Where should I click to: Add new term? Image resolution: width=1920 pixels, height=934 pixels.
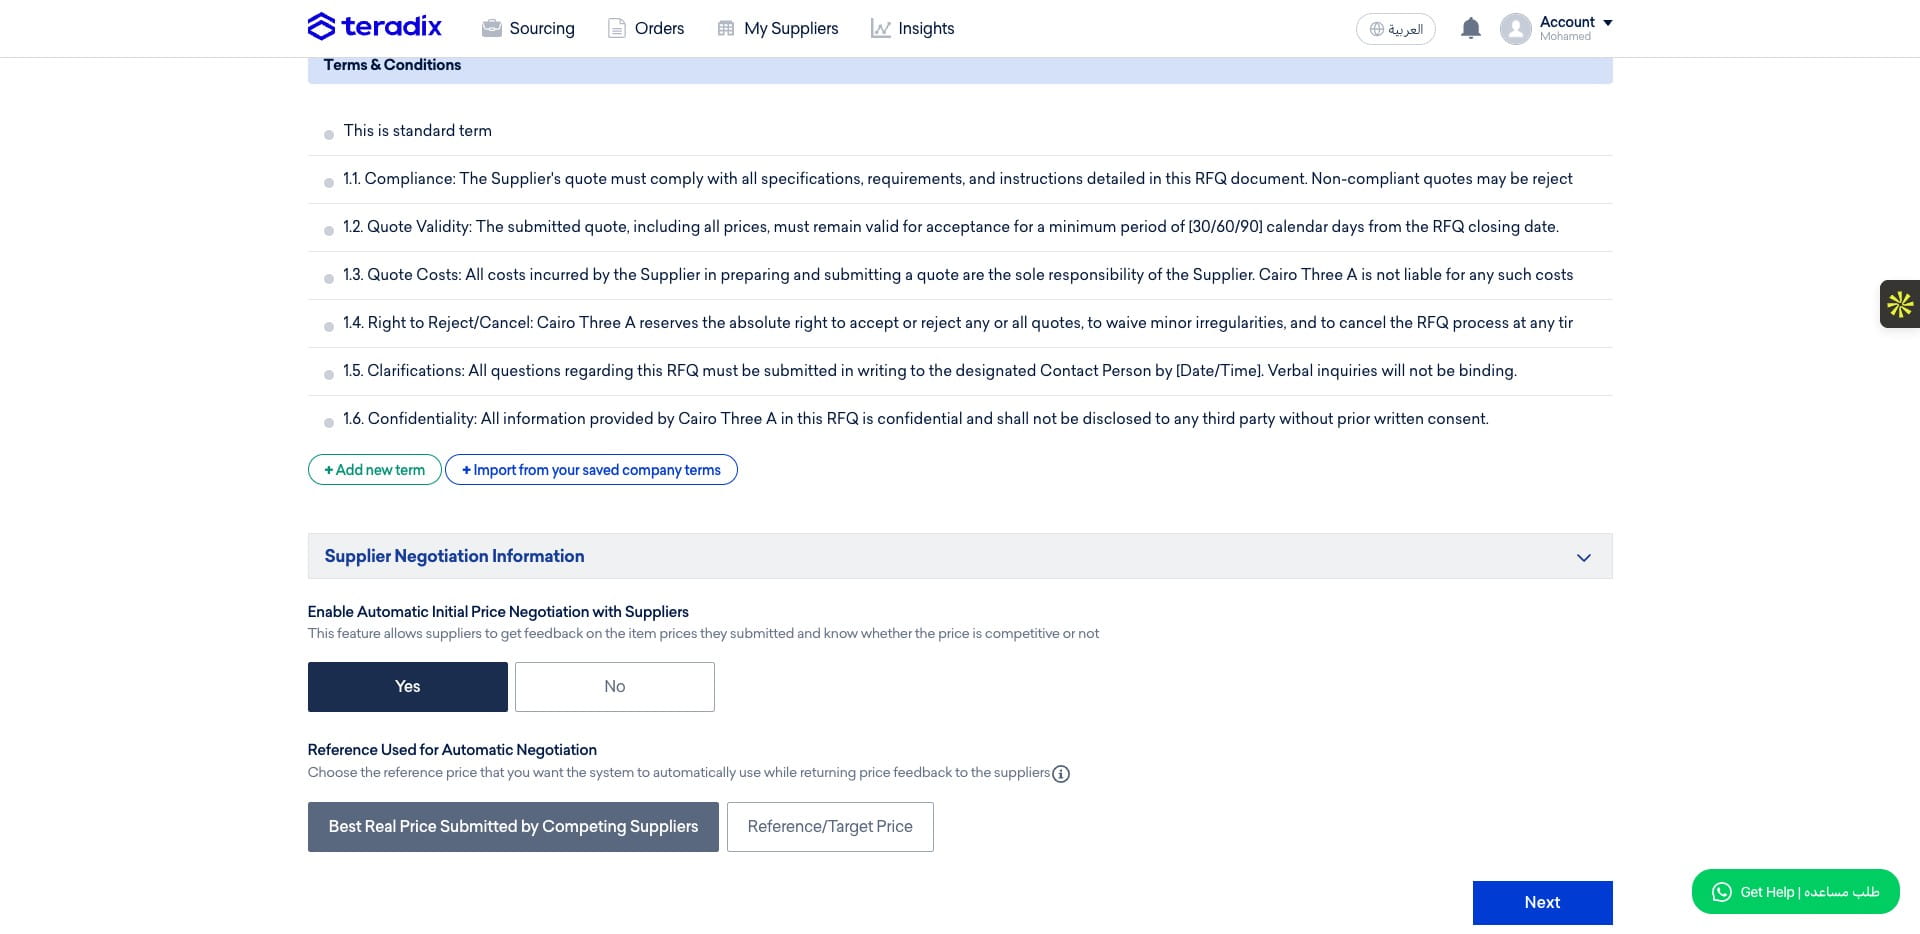tap(375, 470)
